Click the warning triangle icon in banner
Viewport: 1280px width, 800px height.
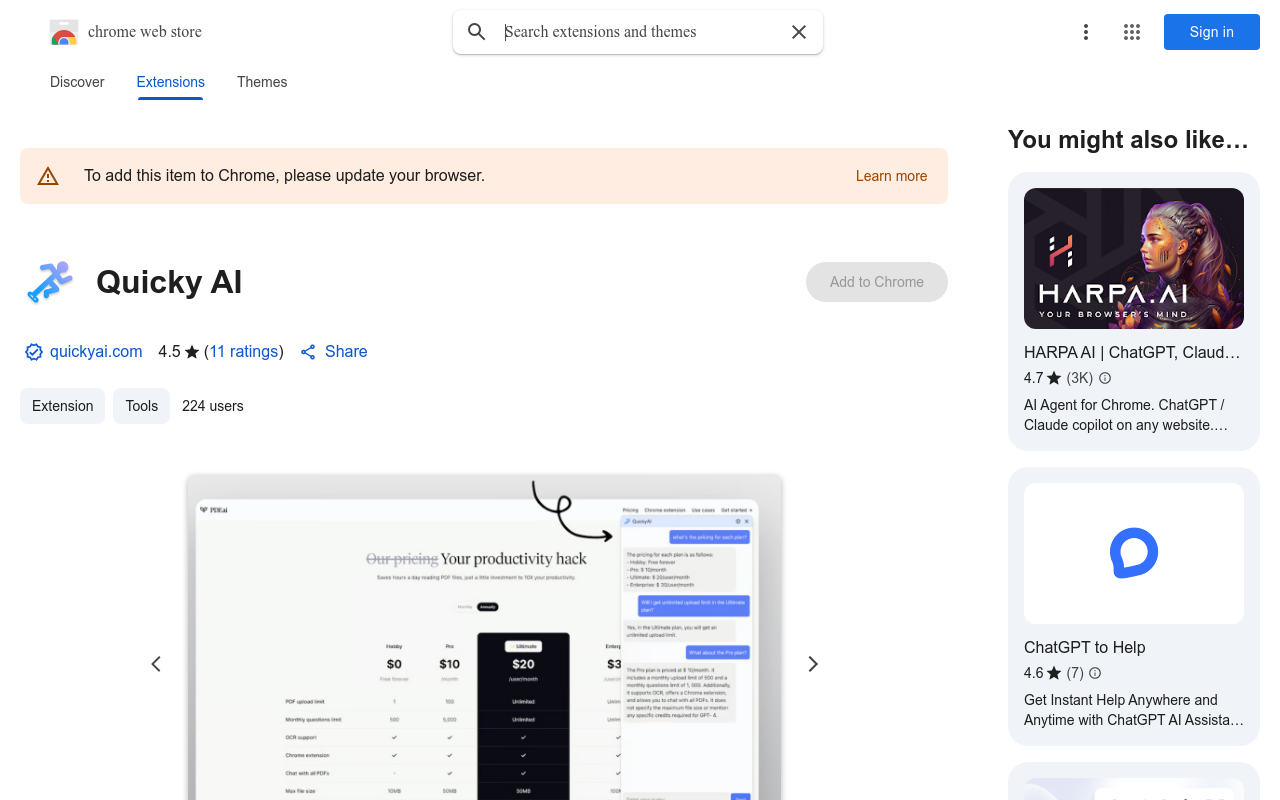(x=48, y=176)
